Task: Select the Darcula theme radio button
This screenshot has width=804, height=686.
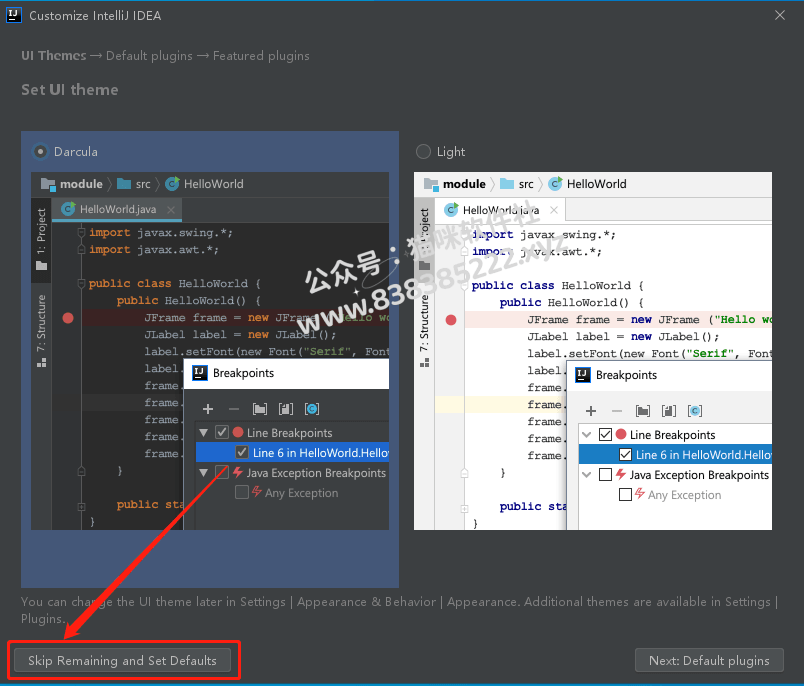Action: (x=40, y=152)
